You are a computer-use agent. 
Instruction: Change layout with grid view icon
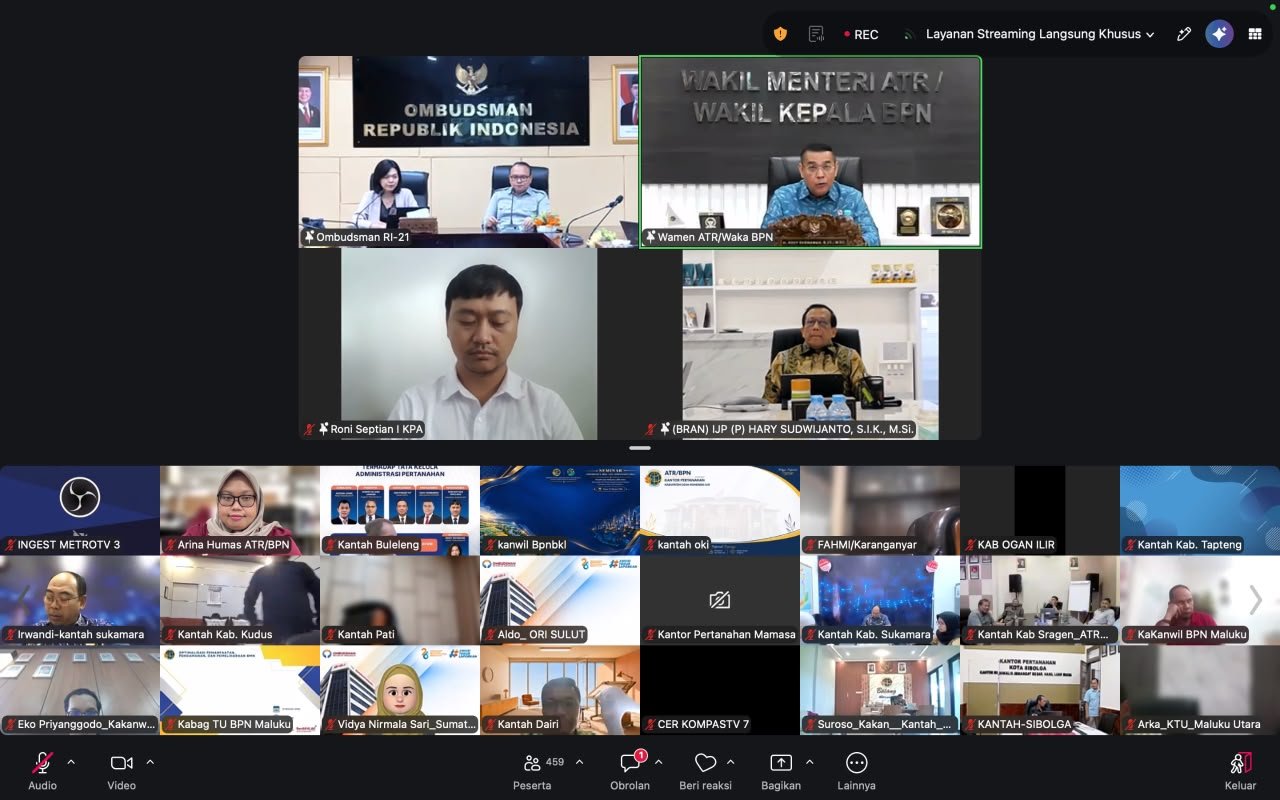pos(1255,34)
